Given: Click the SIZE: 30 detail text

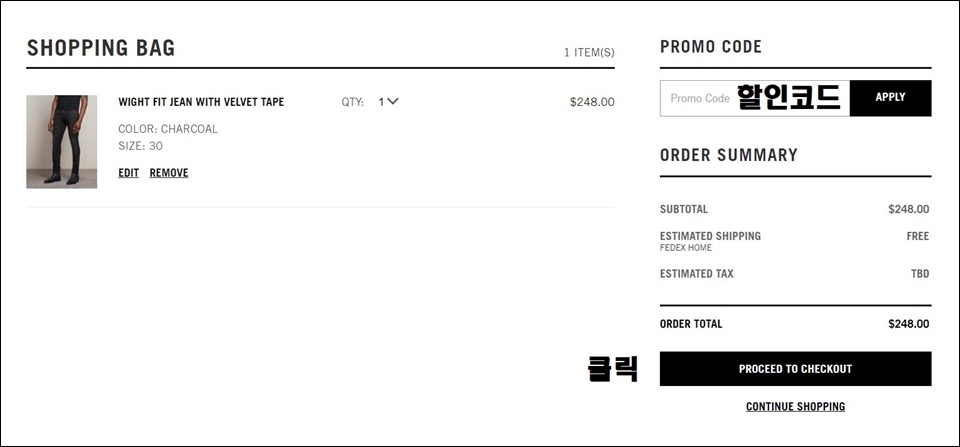Looking at the screenshot, I should pos(140,146).
